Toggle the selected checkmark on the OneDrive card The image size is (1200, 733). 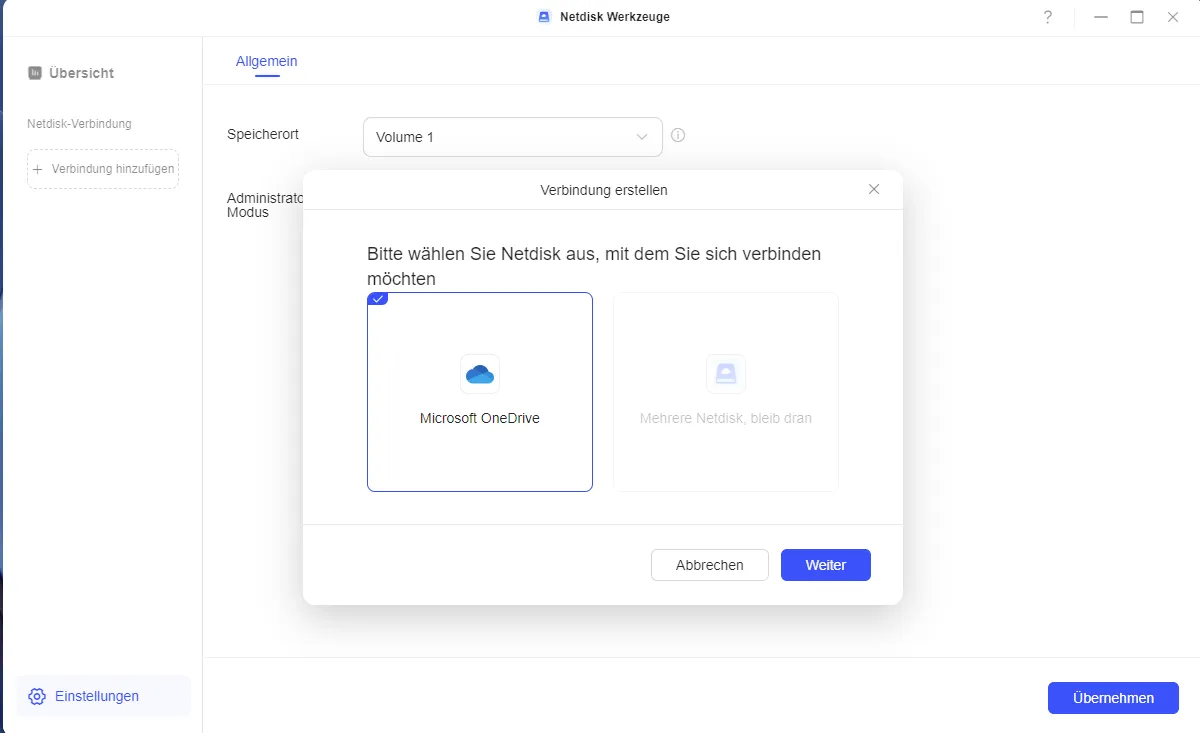click(x=378, y=299)
